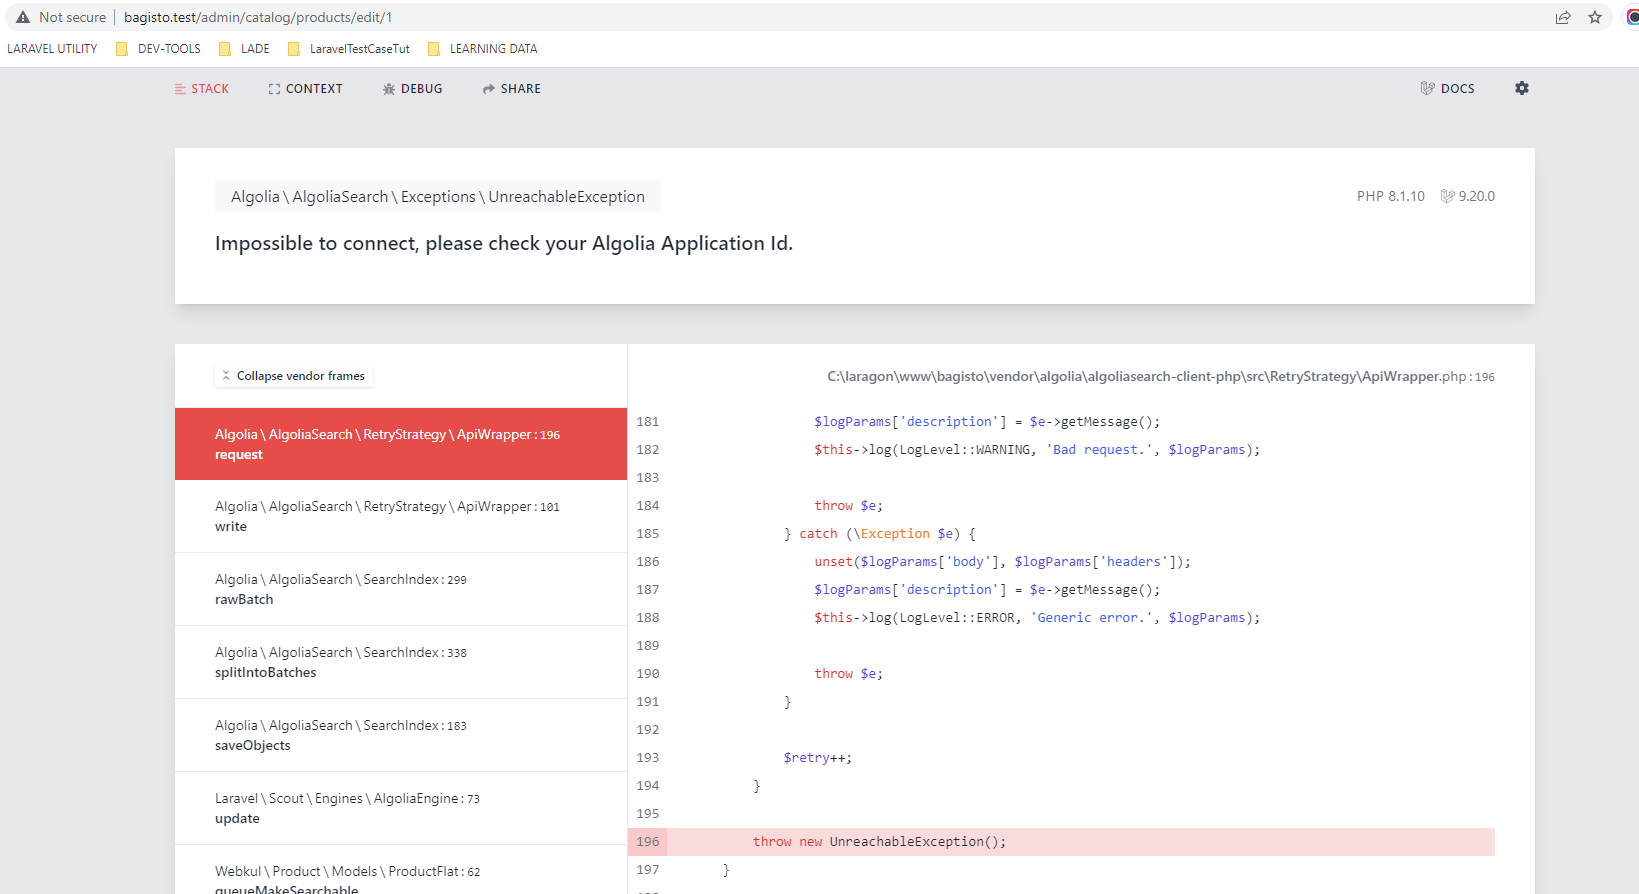Open the LaravelTestCaseTut bookmark folder
Viewport: 1639px width, 894px height.
pyautogui.click(x=348, y=48)
